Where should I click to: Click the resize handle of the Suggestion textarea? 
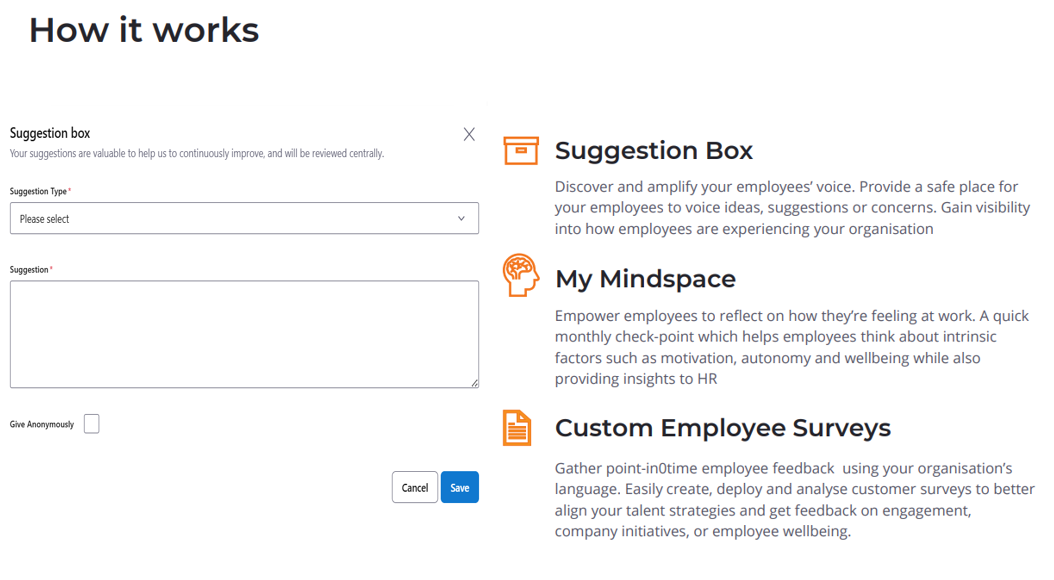click(x=474, y=383)
